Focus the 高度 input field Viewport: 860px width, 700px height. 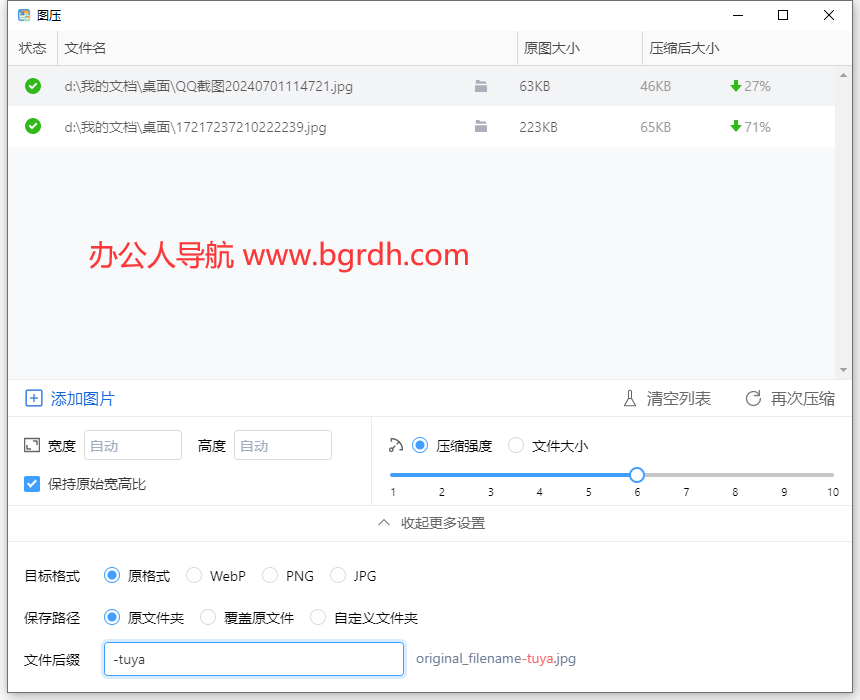(283, 445)
